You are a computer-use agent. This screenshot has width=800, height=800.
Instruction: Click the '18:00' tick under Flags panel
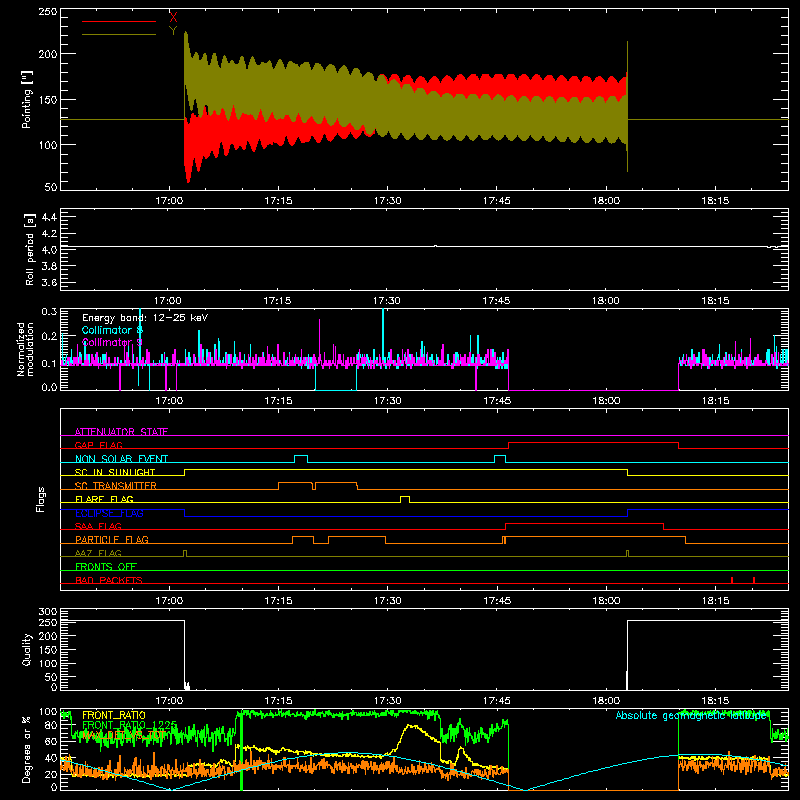tap(606, 601)
